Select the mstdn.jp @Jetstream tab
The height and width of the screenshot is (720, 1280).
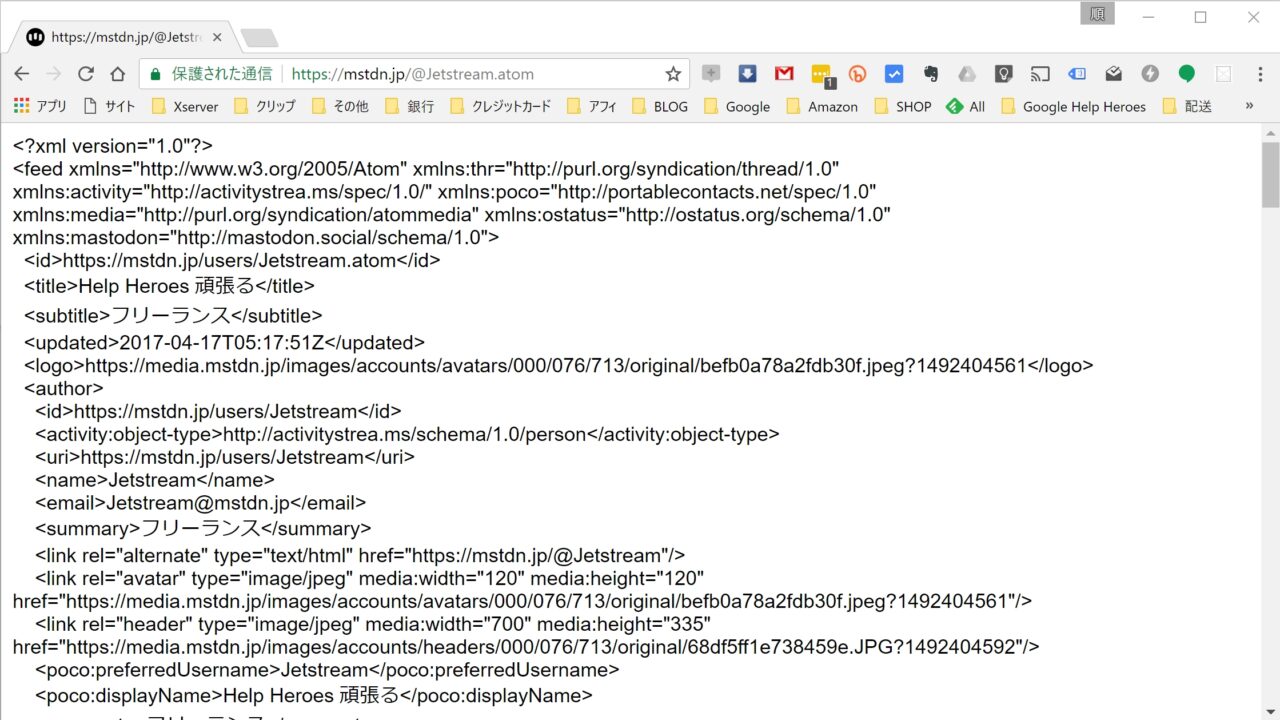pos(120,37)
